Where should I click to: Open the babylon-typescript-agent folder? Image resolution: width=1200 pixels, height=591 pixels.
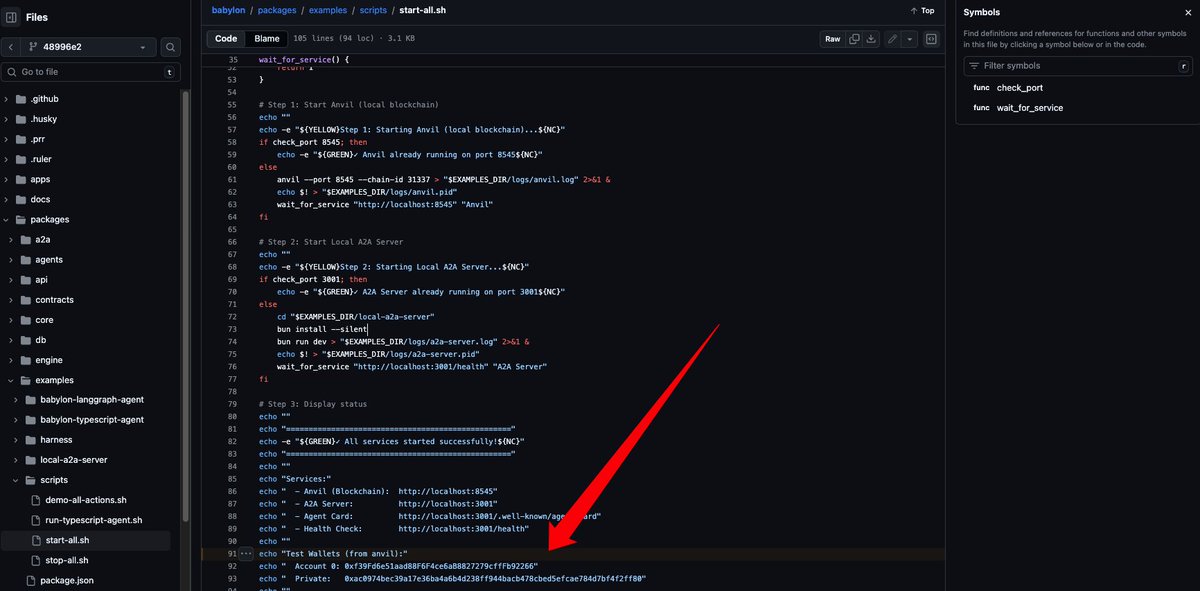click(90, 420)
